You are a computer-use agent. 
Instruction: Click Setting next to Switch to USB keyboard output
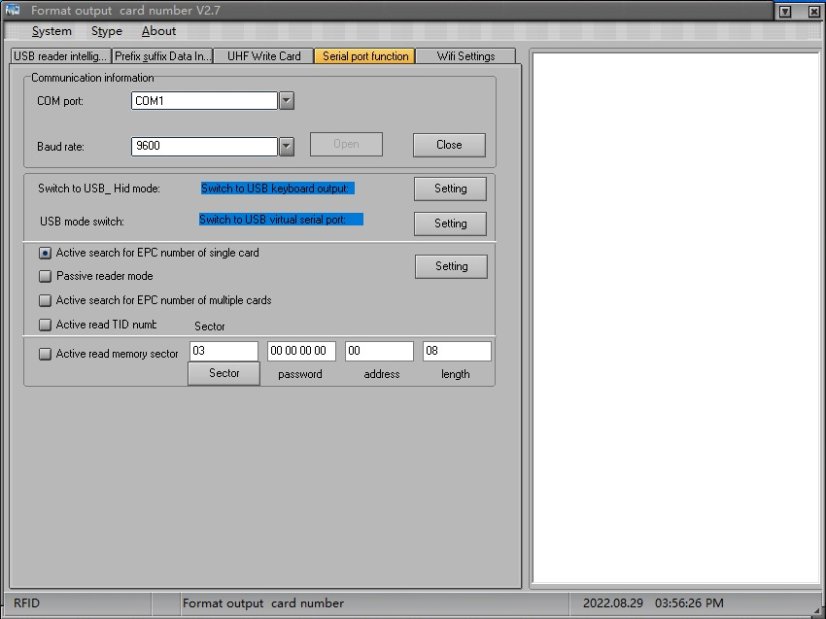(448, 188)
